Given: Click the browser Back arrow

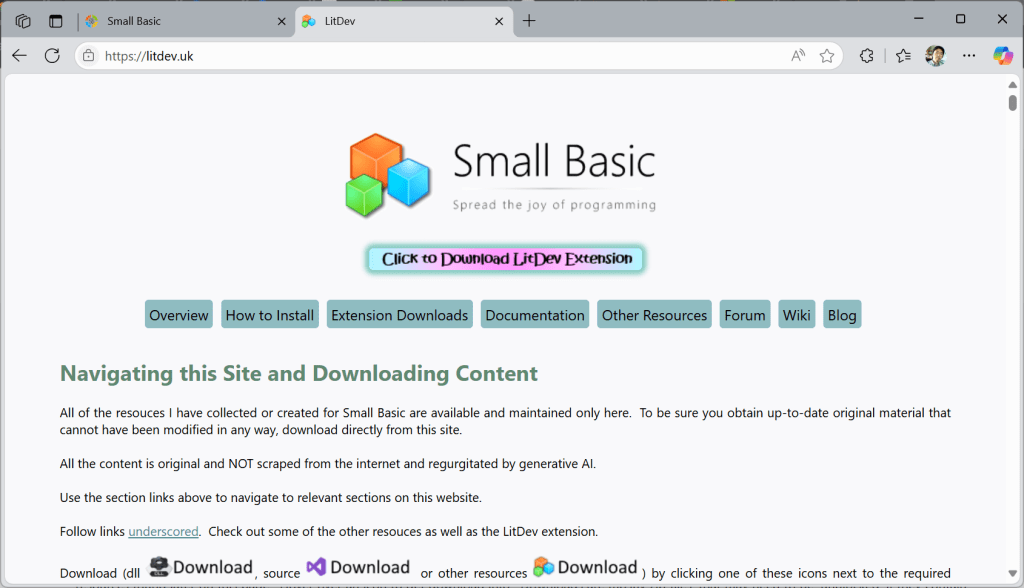Looking at the screenshot, I should tap(19, 56).
